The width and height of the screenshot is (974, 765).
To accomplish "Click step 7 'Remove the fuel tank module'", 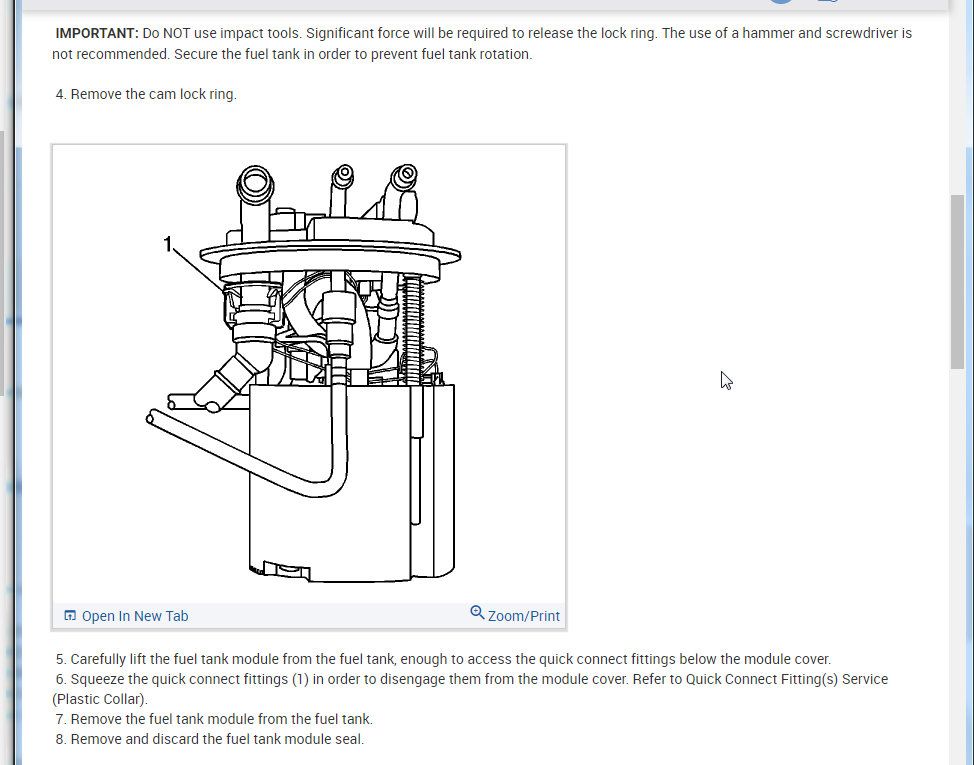I will [214, 719].
